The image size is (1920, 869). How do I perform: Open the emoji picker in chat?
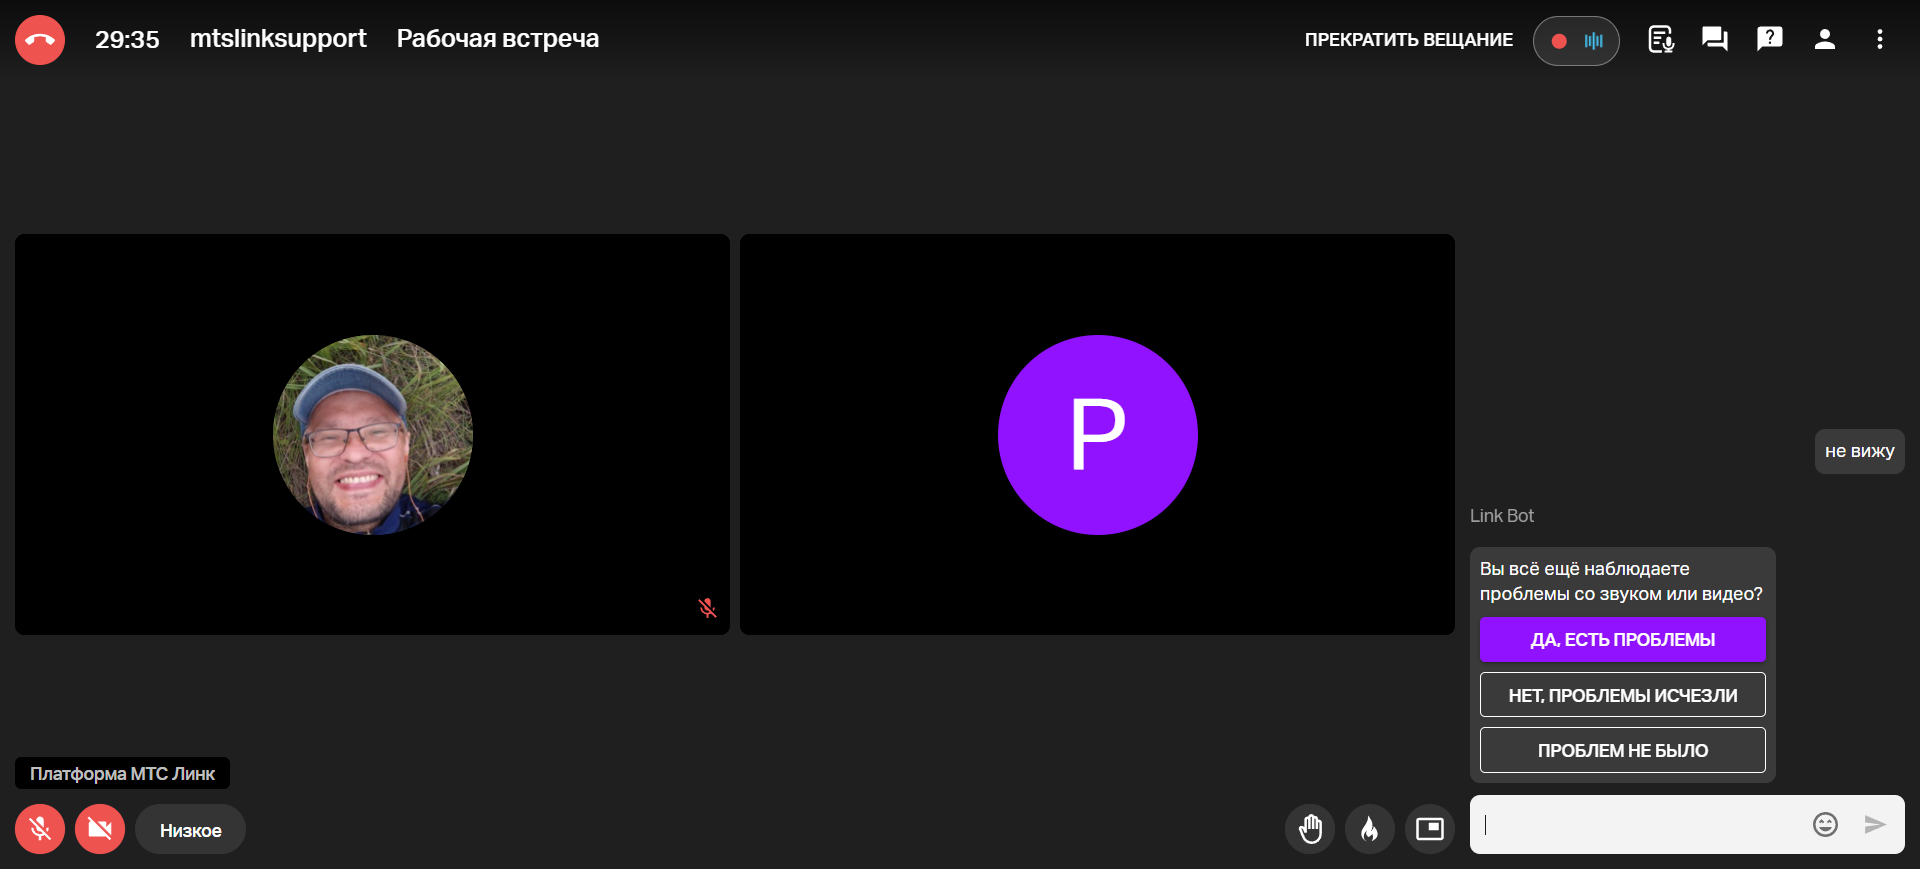click(1825, 824)
